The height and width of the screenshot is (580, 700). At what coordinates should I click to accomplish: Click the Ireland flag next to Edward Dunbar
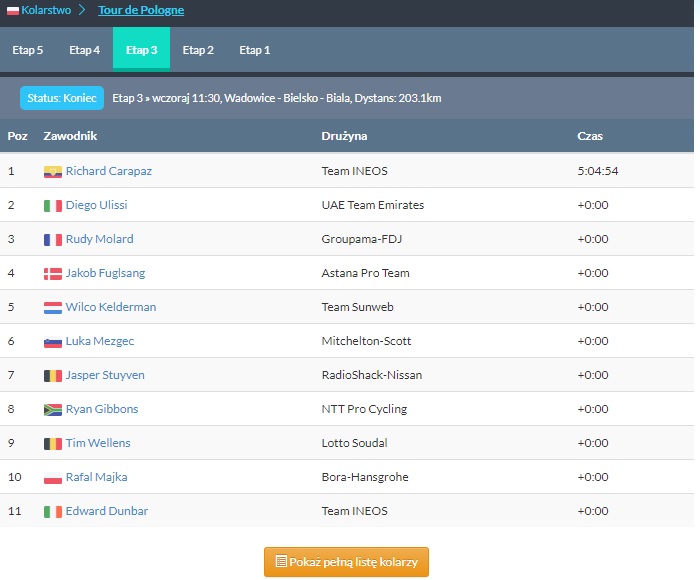point(53,512)
